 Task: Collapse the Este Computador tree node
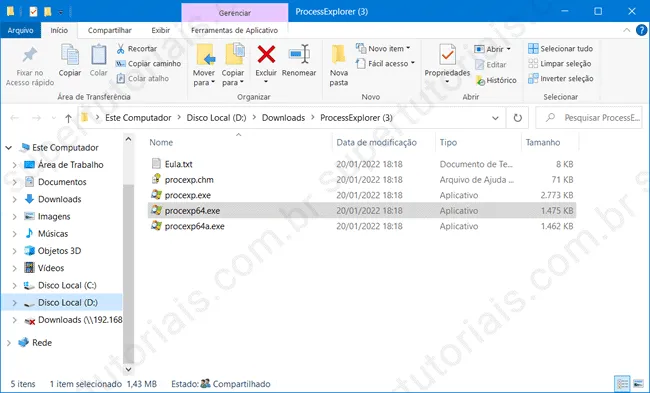tap(9, 148)
